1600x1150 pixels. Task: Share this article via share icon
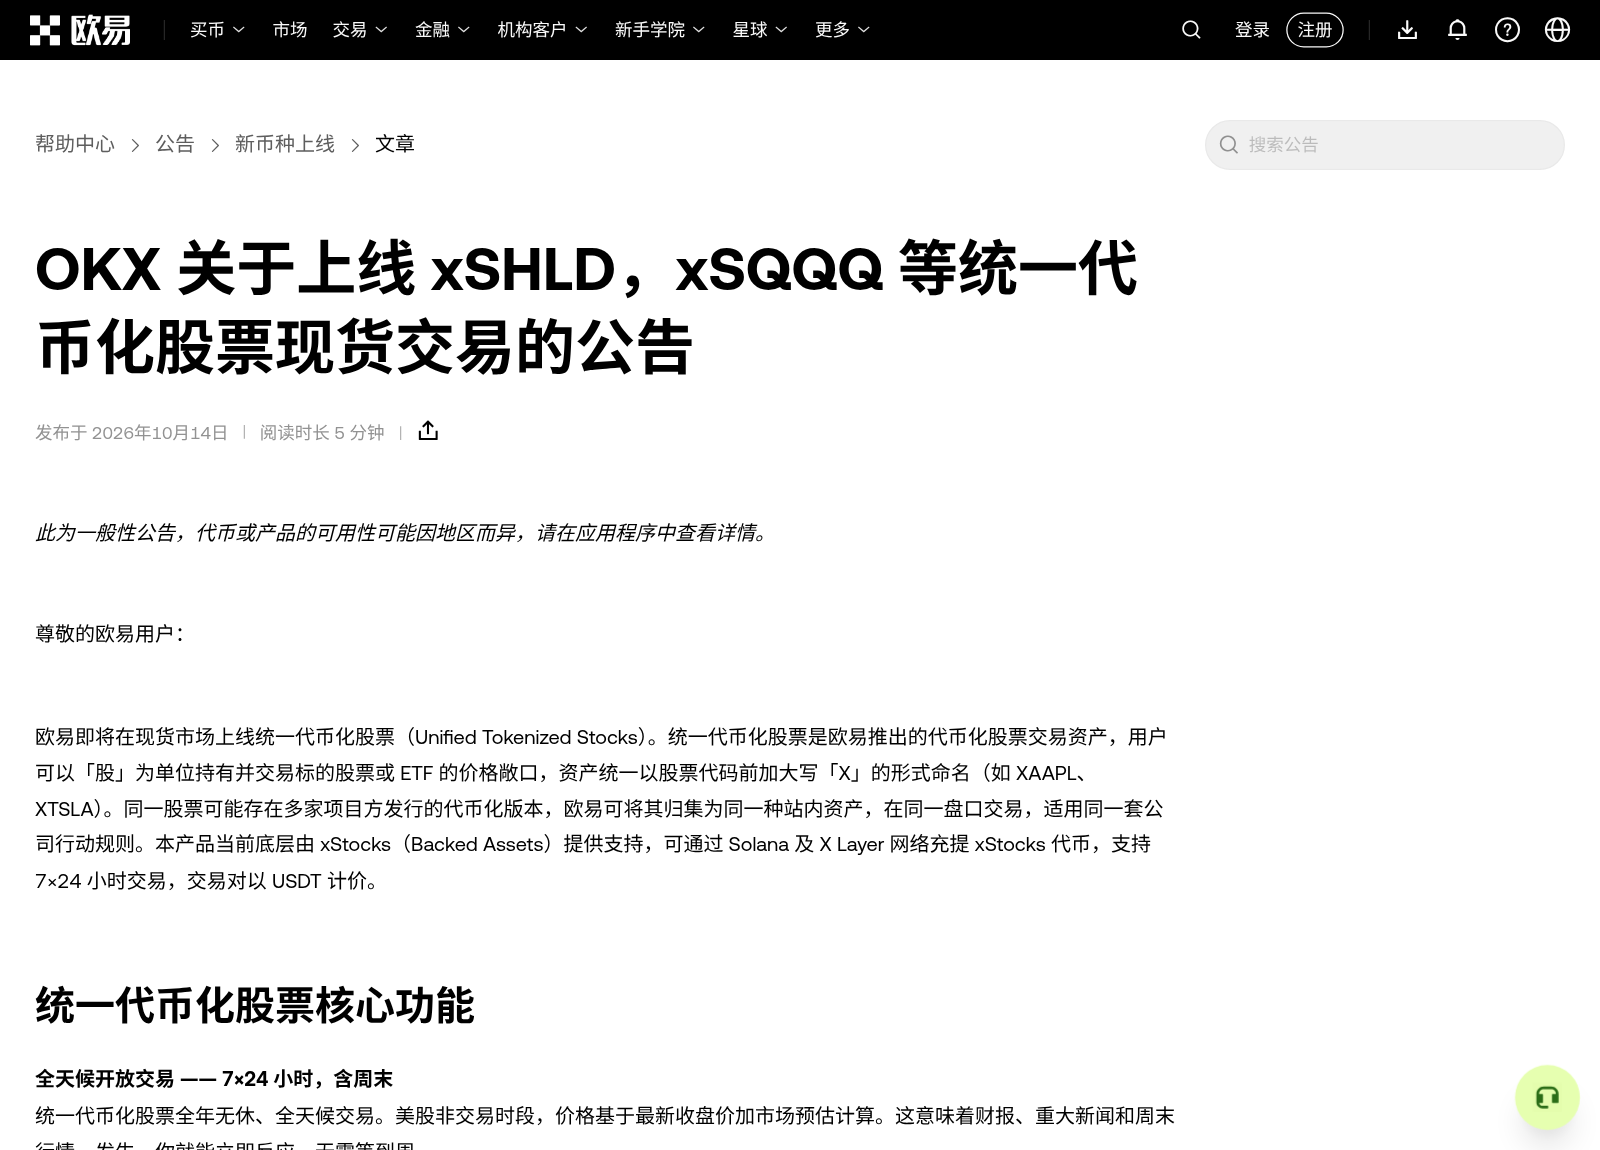click(428, 431)
